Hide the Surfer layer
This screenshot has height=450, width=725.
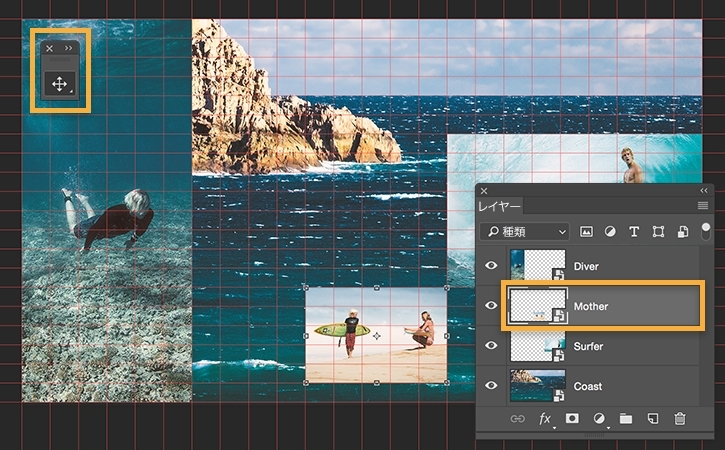click(x=491, y=345)
